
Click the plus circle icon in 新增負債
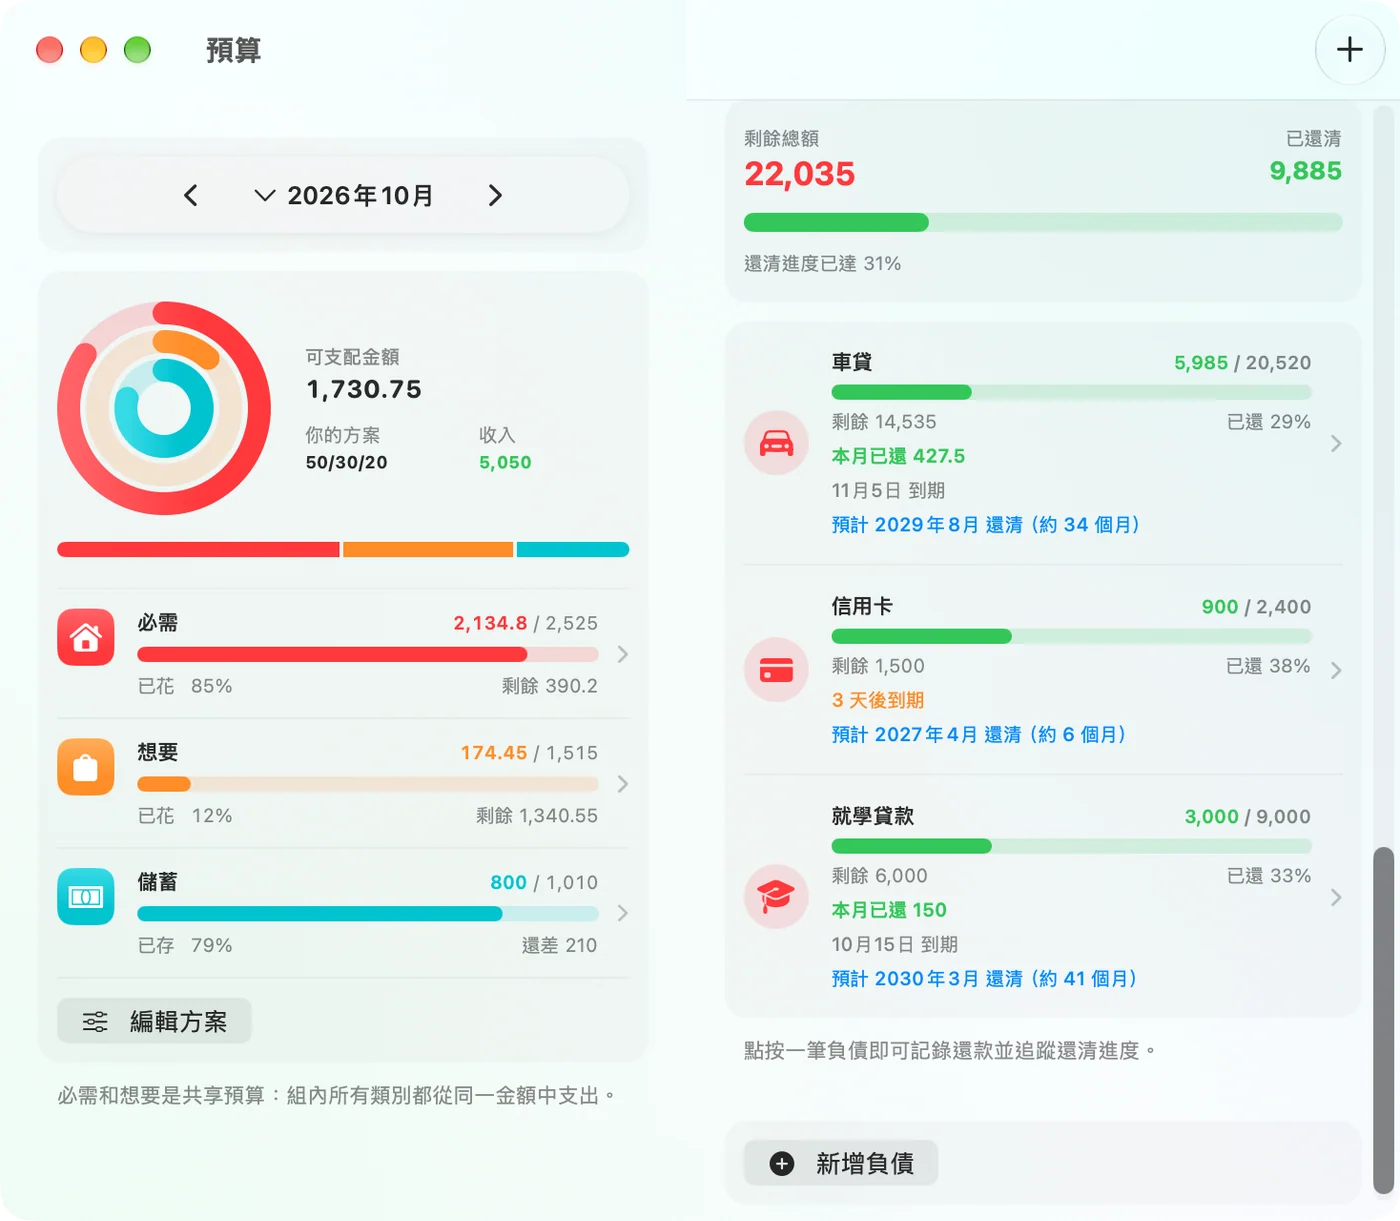782,1163
